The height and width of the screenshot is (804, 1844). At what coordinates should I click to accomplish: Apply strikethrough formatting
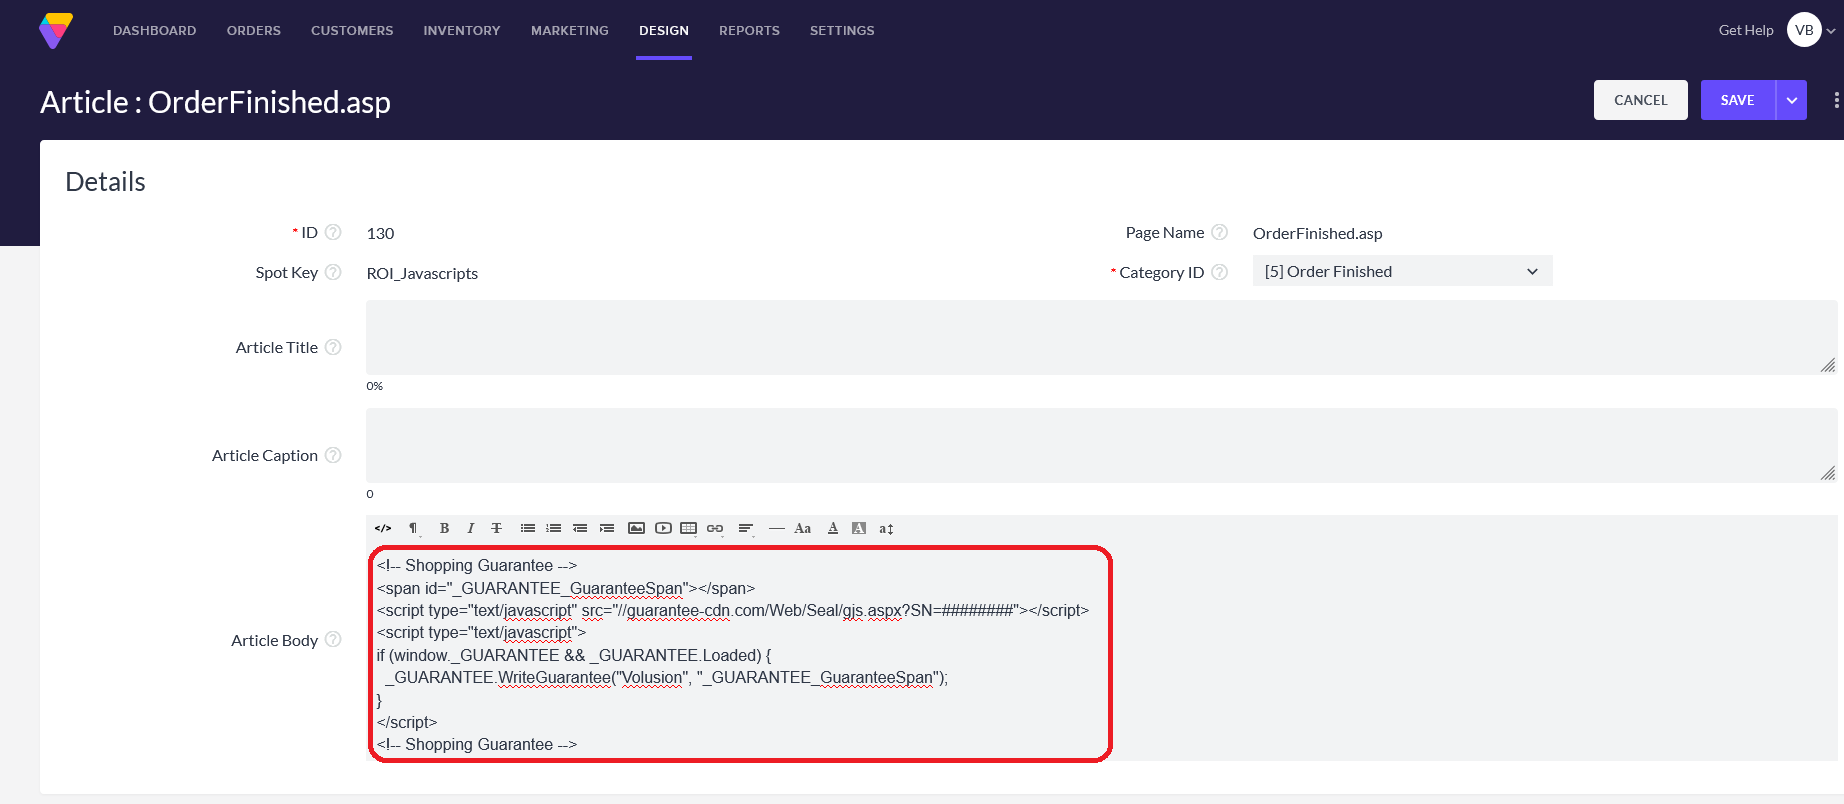496,528
